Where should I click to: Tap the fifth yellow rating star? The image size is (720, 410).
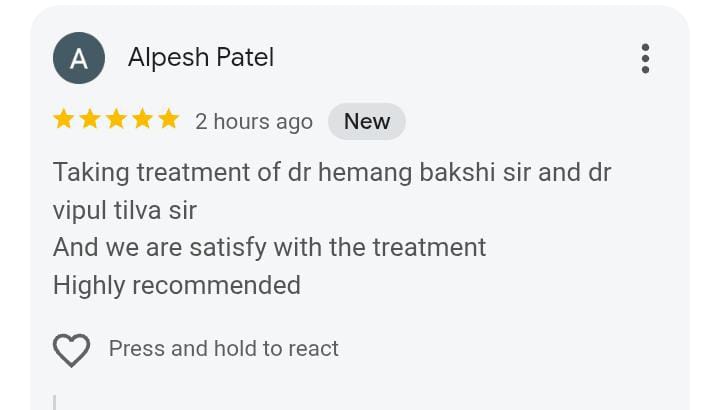[168, 120]
